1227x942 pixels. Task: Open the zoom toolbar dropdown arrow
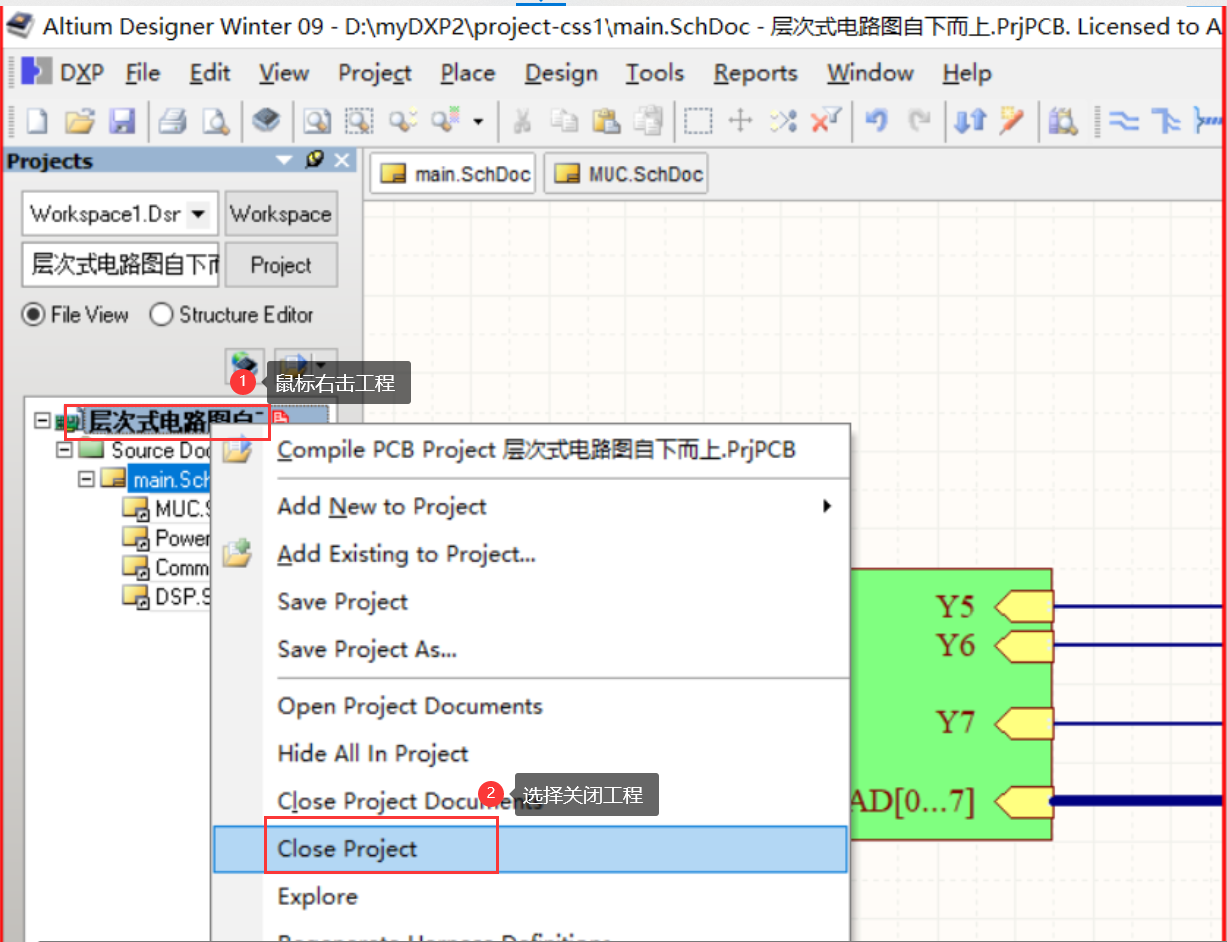(478, 122)
